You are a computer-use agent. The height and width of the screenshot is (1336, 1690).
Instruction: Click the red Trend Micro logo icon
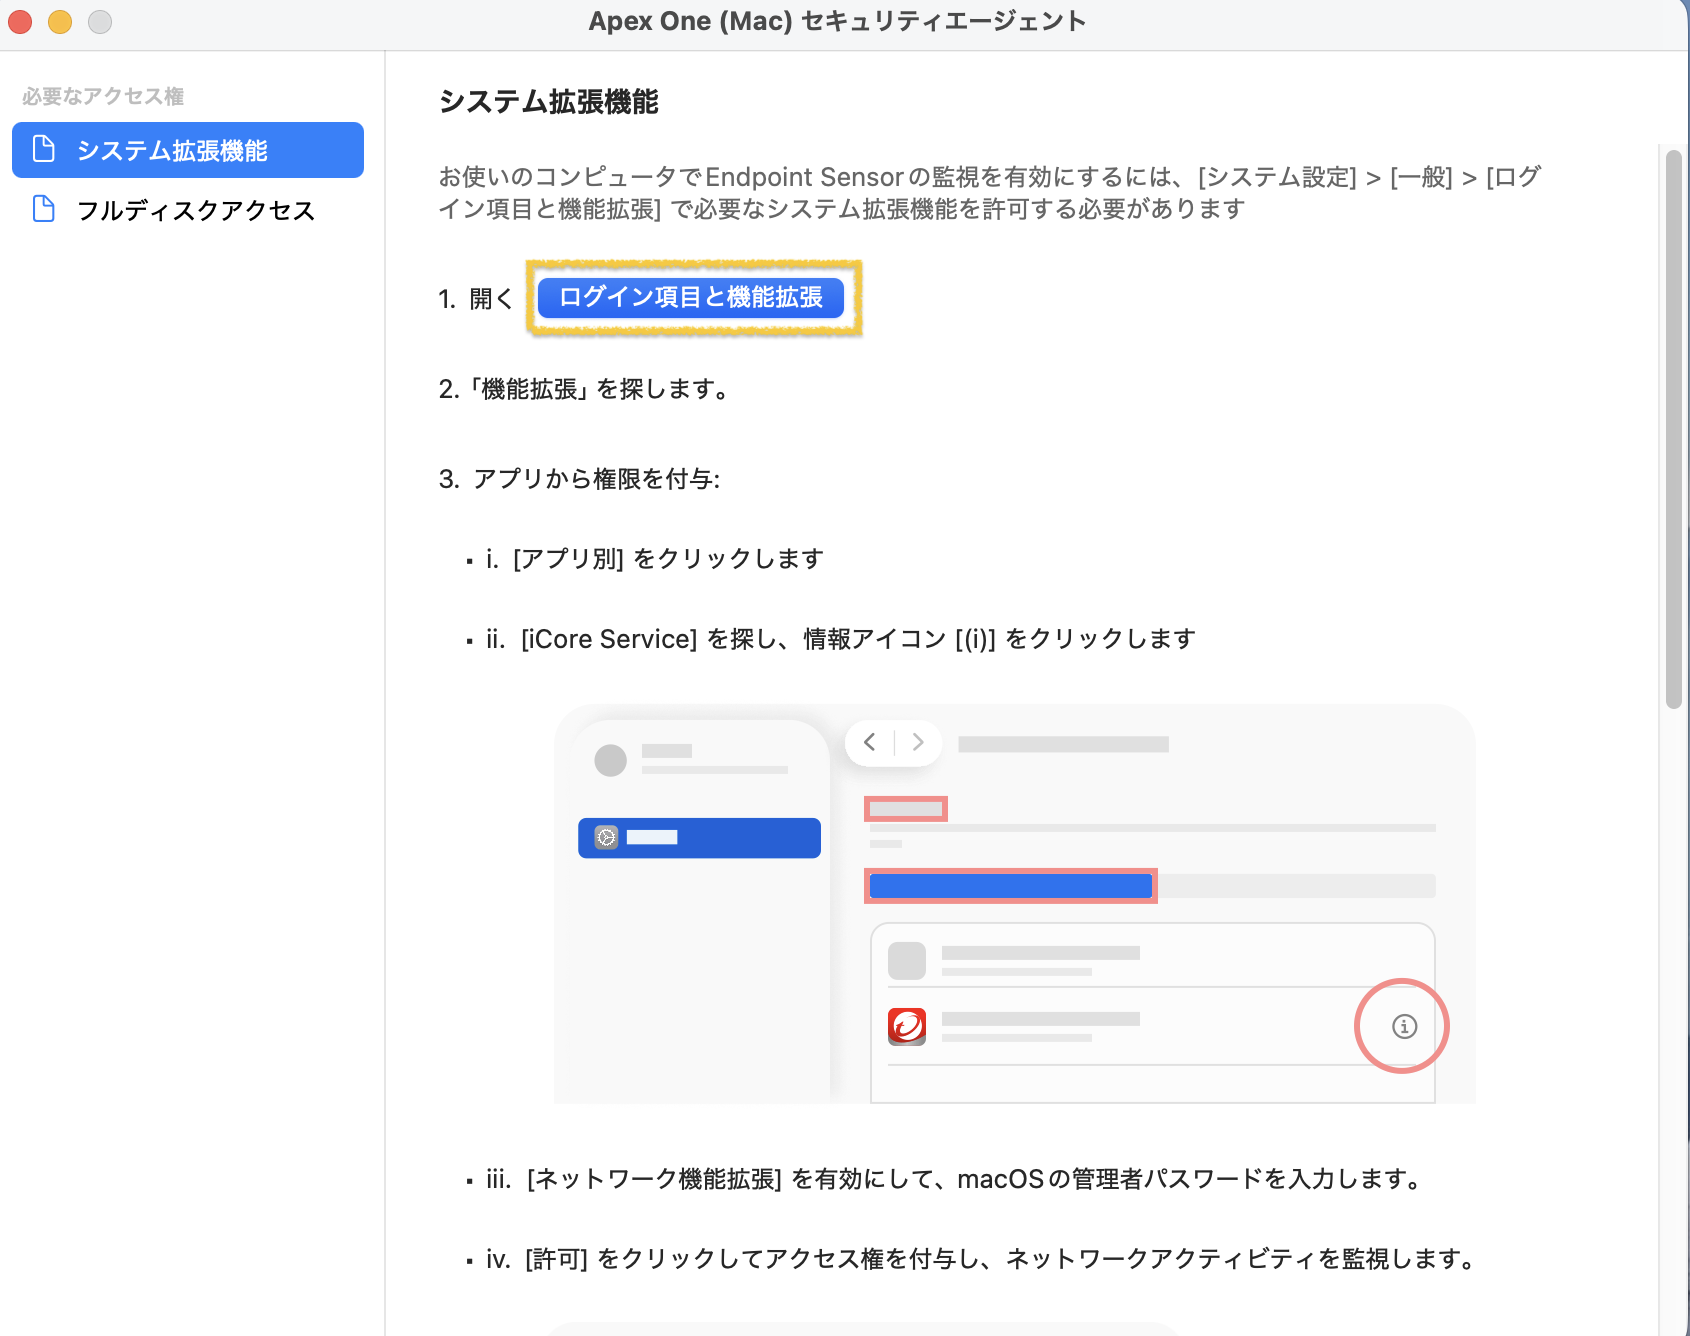coord(907,1026)
